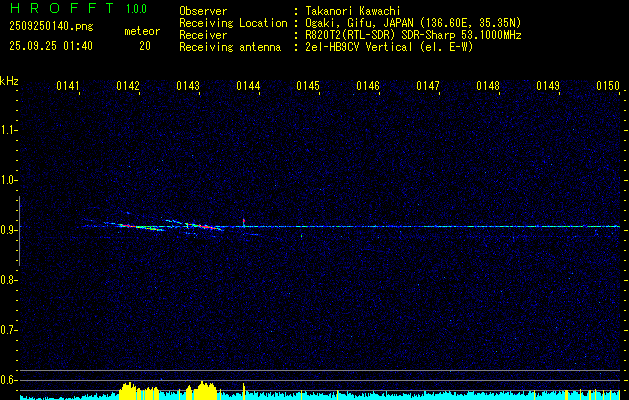Click the Receiving antenna field label
The width and height of the screenshot is (629, 400).
pyautogui.click(x=230, y=47)
